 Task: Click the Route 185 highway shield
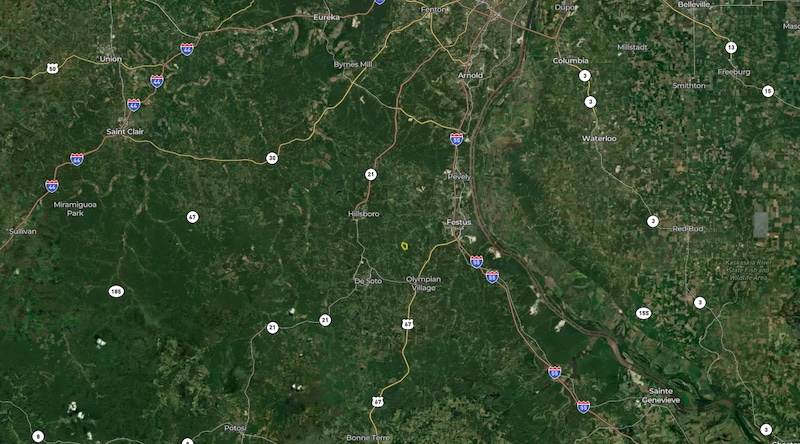[116, 292]
